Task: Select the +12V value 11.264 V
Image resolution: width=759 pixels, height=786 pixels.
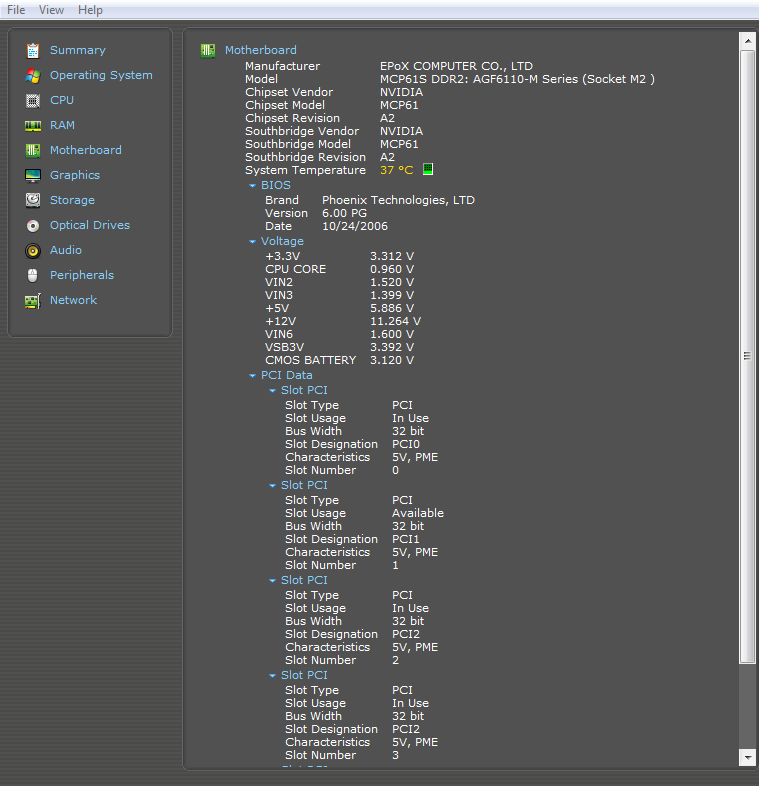Action: point(396,321)
